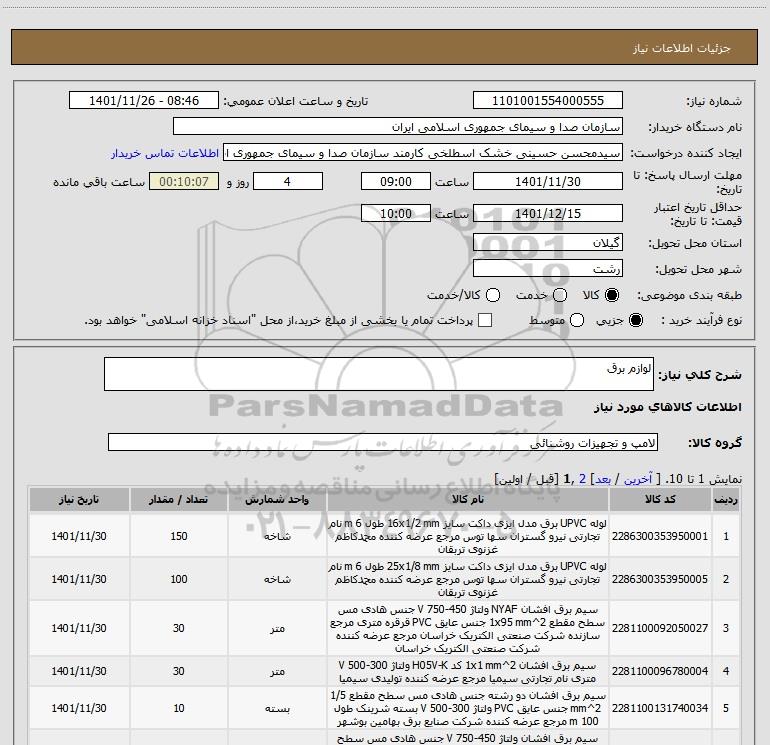Click the days remaining field showing 4
Viewport: 770px width, 745px height.
click(x=287, y=181)
